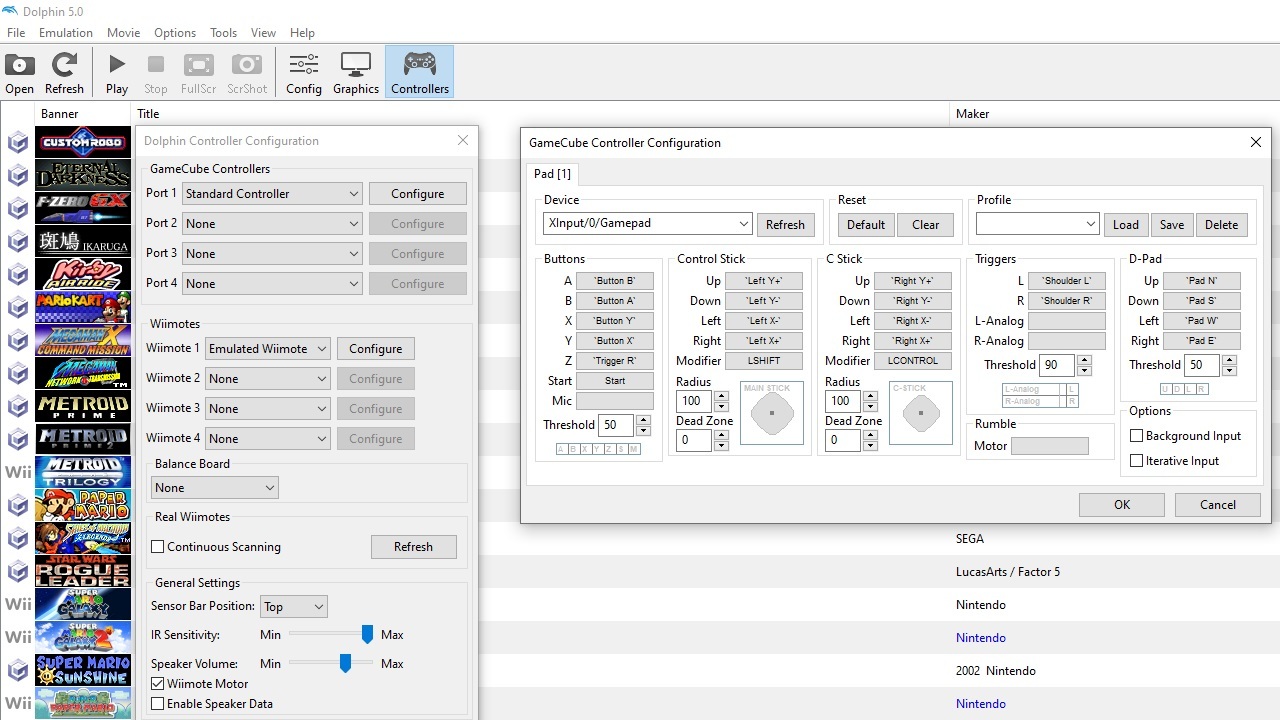The width and height of the screenshot is (1280, 720).
Task: Close the GameCube Controller Configuration window
Action: 1256,142
